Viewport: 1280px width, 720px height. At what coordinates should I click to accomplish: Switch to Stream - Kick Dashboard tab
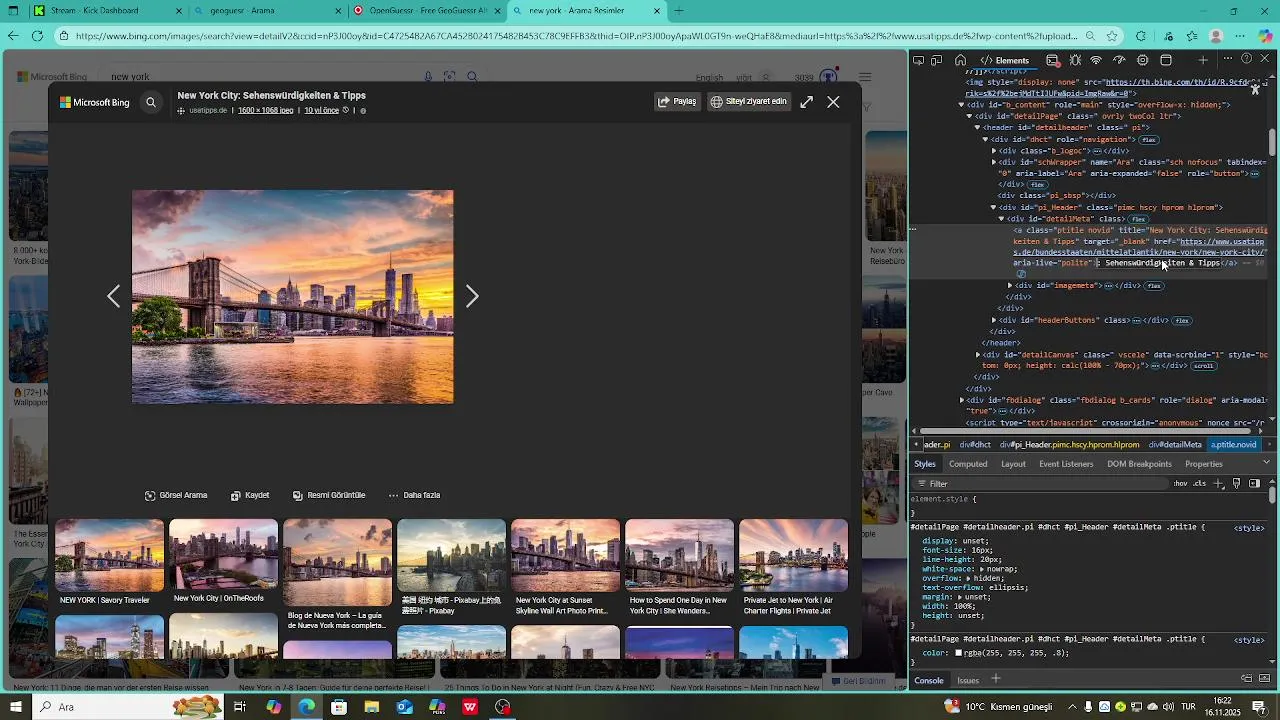(108, 11)
